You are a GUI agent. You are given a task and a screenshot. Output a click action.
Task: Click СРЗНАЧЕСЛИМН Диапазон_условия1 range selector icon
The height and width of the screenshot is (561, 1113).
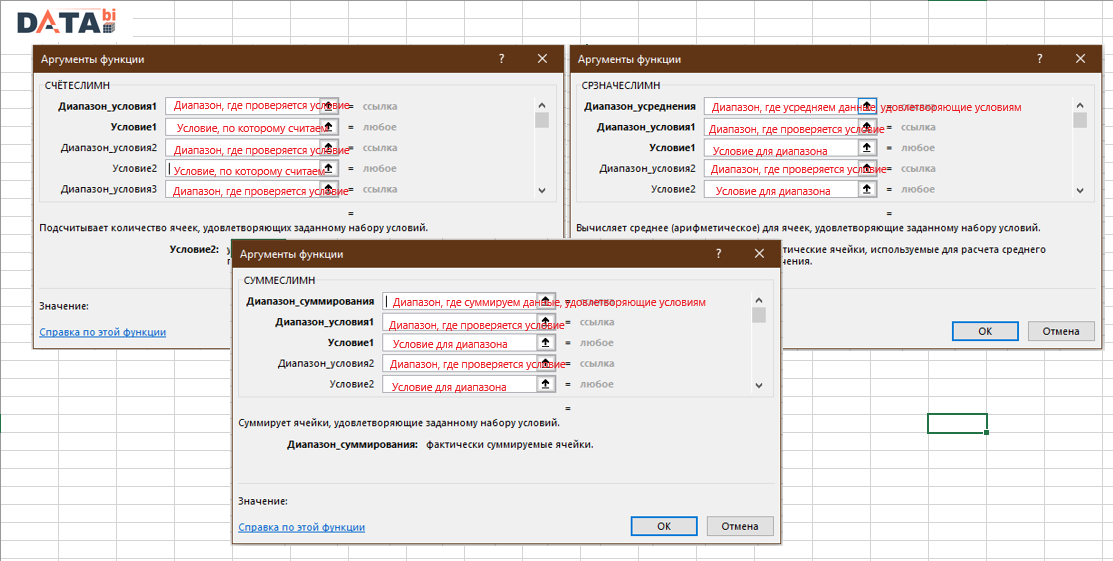click(x=867, y=127)
